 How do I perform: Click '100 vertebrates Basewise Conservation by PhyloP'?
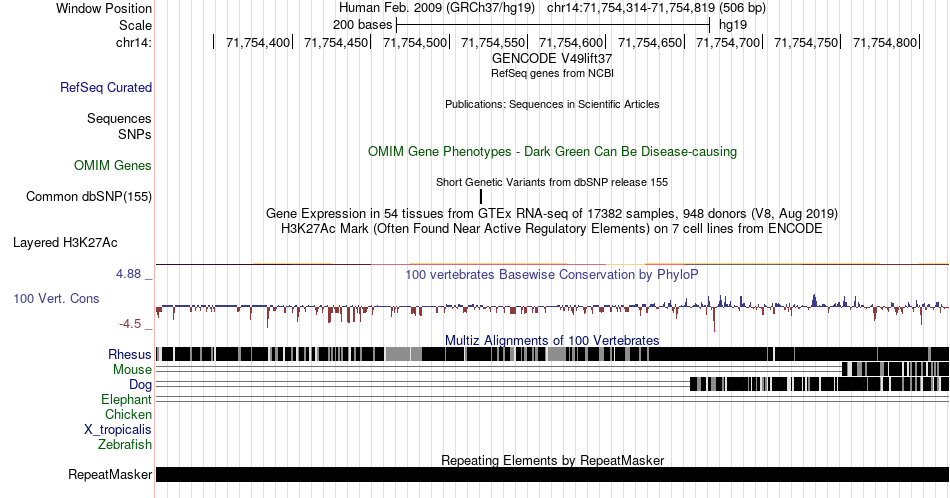(552, 274)
